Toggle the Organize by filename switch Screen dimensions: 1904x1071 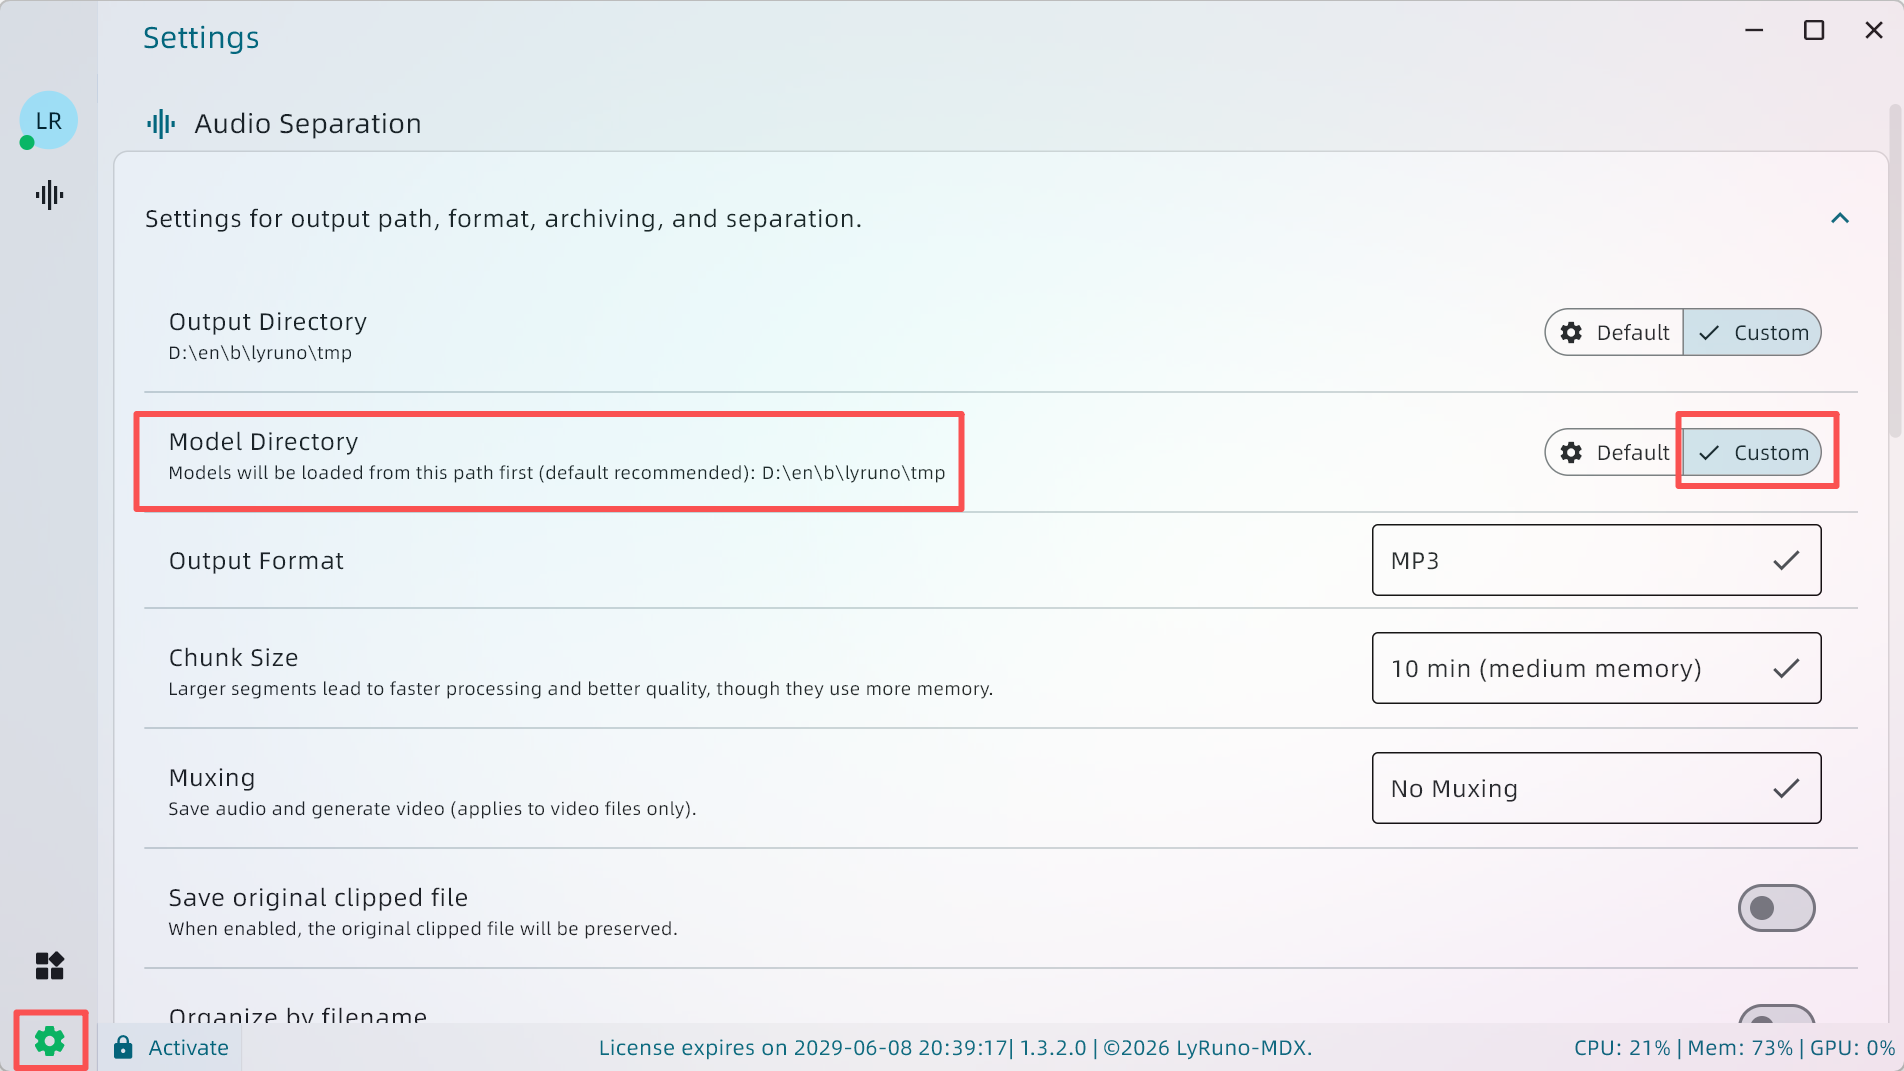pos(1776,1014)
